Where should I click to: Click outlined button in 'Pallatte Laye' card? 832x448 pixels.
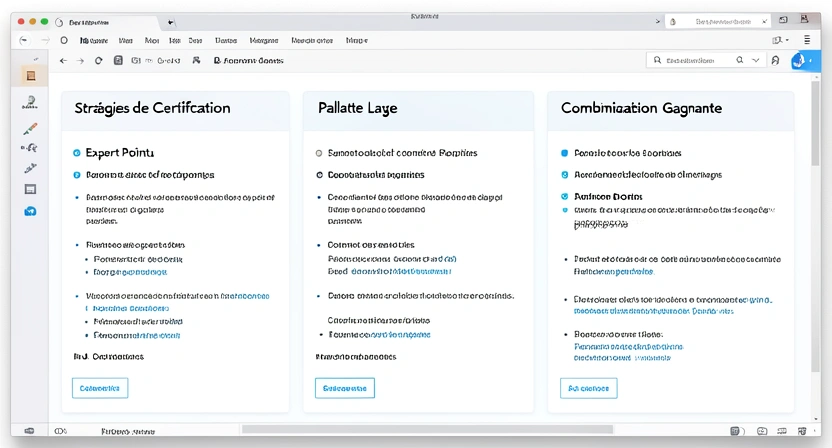[345, 388]
